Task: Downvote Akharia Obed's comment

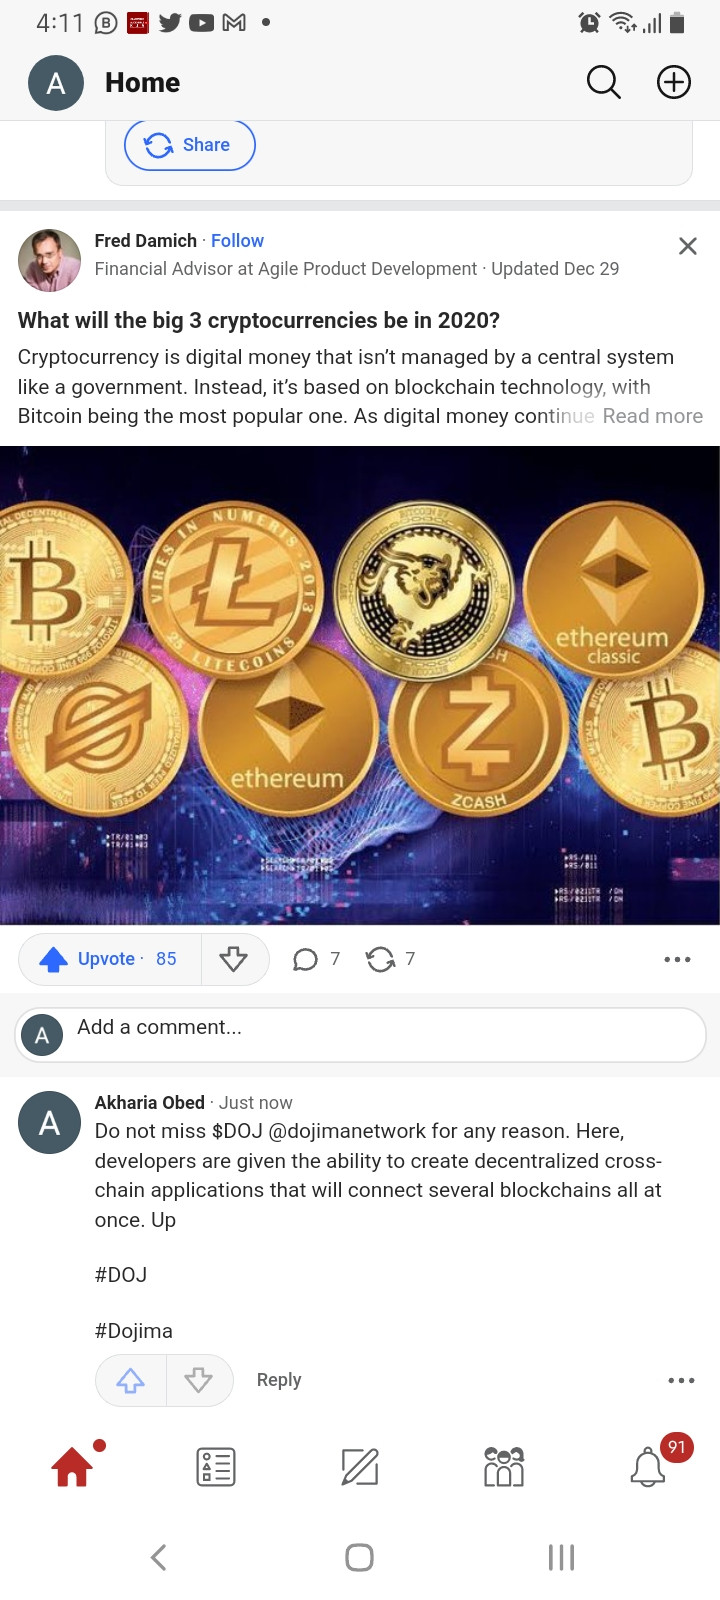Action: coord(199,1381)
